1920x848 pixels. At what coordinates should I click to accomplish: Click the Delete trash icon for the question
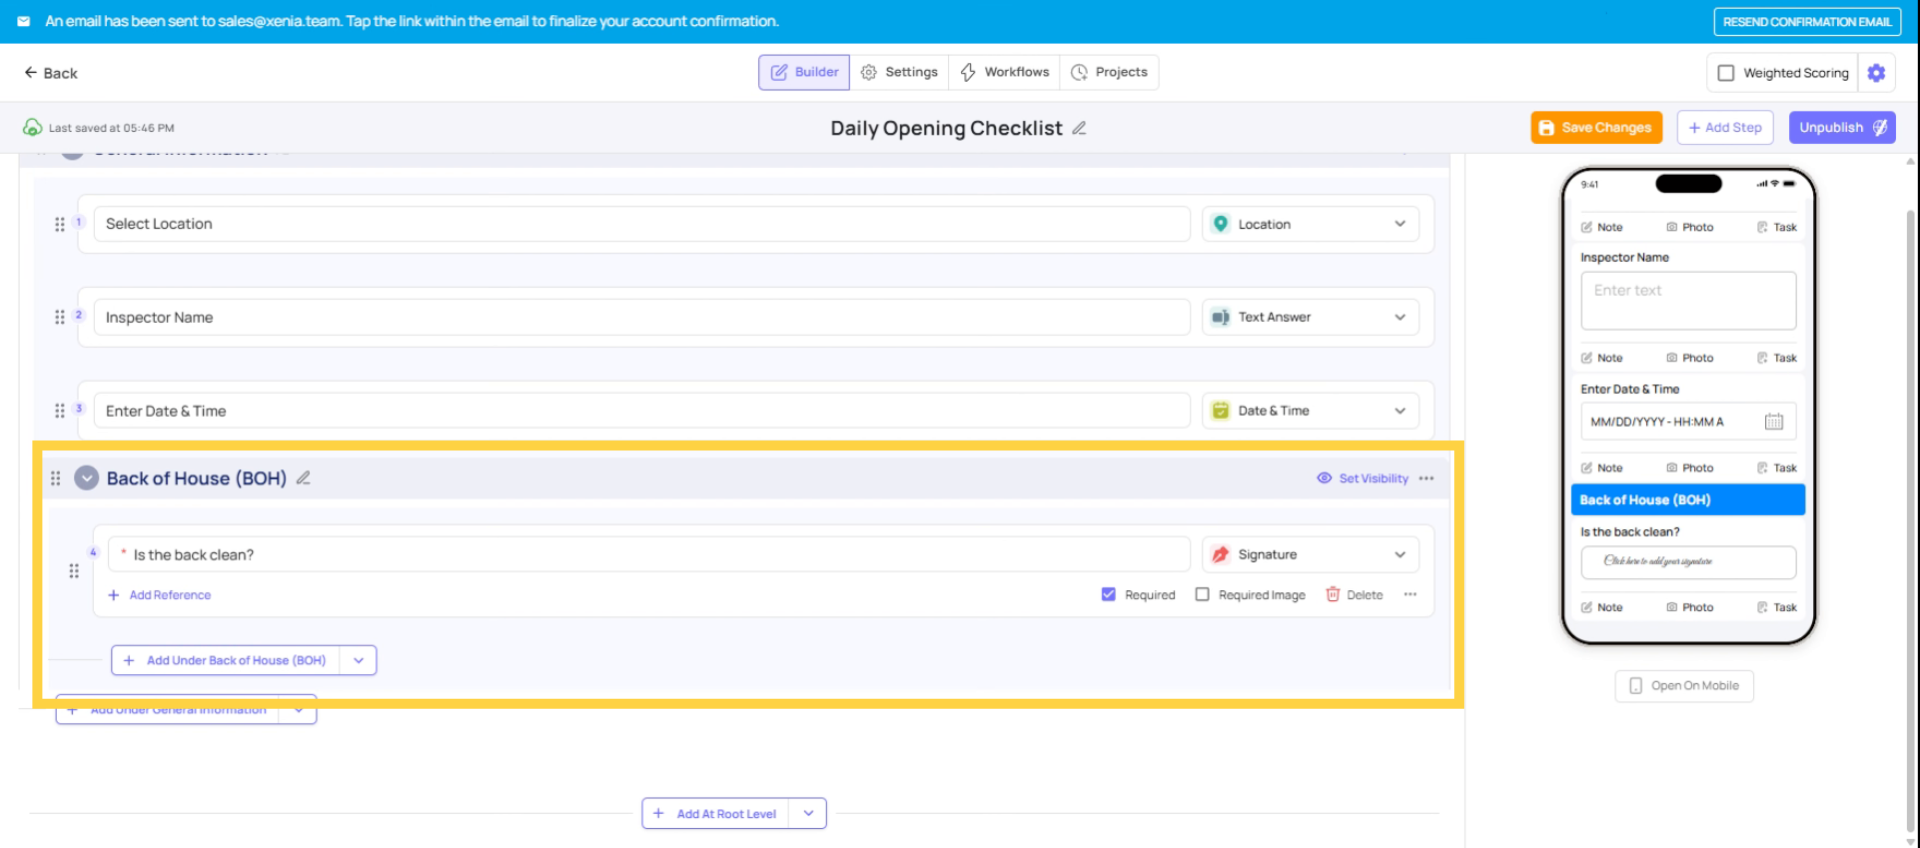[x=1332, y=595]
